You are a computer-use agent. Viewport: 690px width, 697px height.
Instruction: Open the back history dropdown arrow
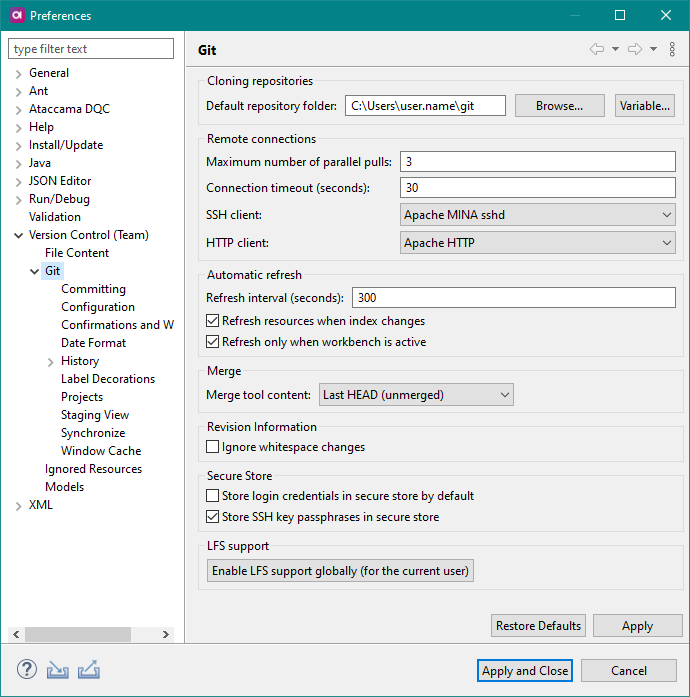pyautogui.click(x=615, y=49)
